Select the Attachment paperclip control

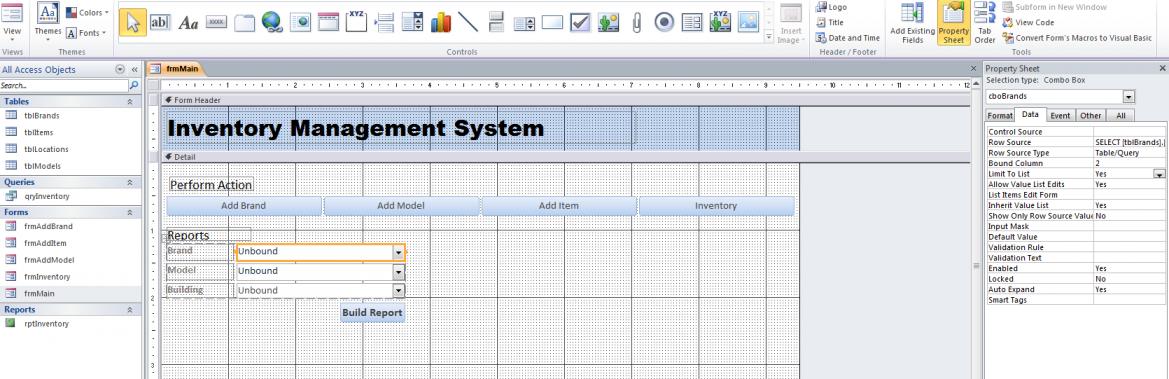(636, 22)
